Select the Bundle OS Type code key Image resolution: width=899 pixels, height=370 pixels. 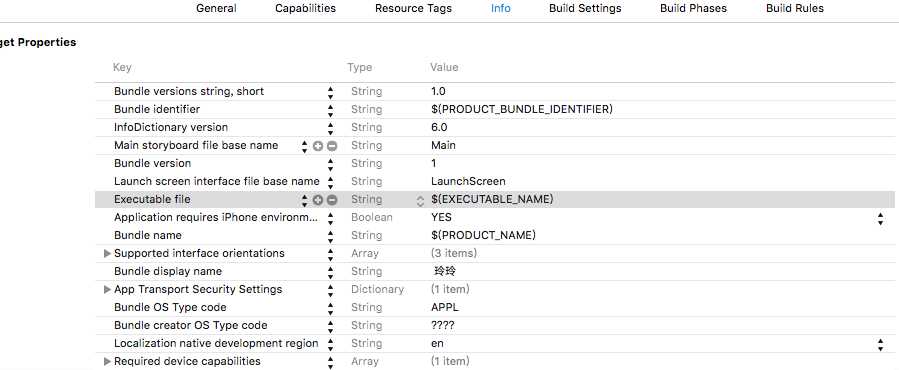click(170, 307)
